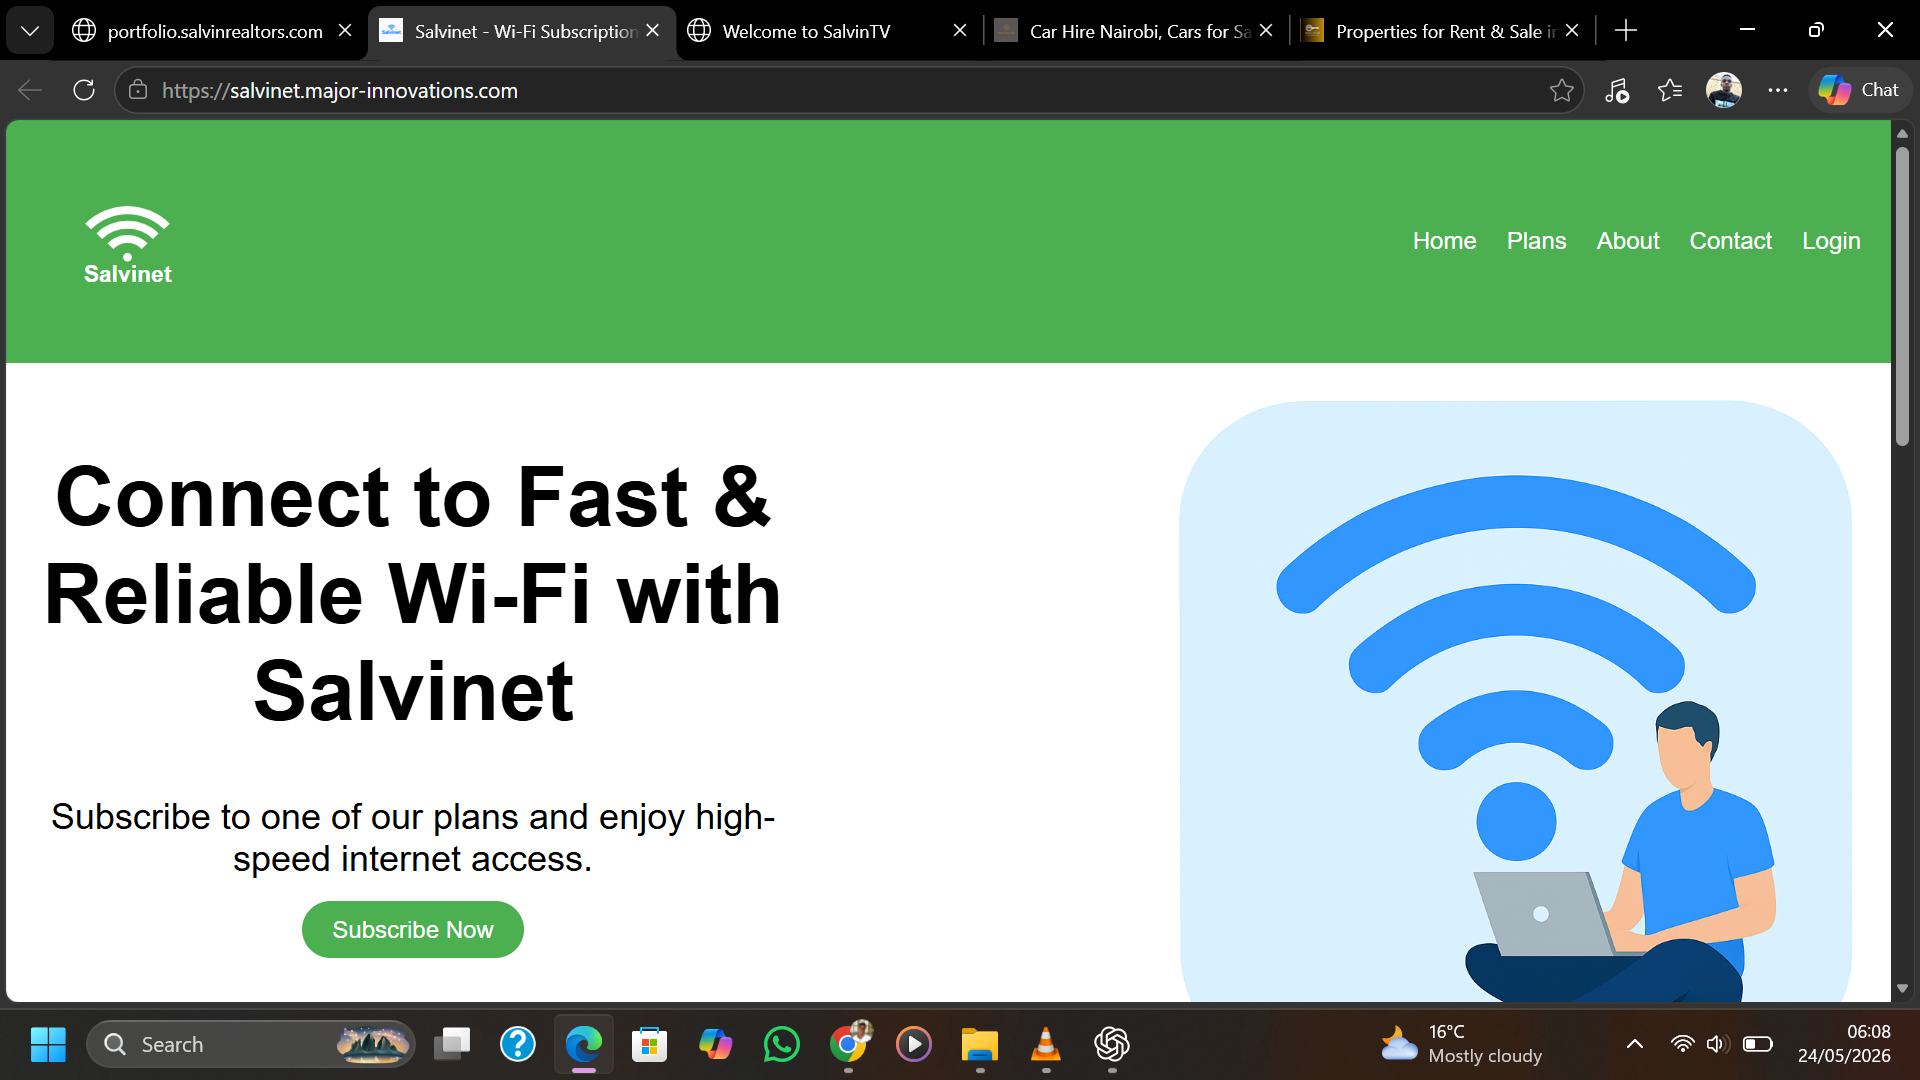
Task: Click the Salvinet Wi-Fi logo
Action: pyautogui.click(x=127, y=245)
